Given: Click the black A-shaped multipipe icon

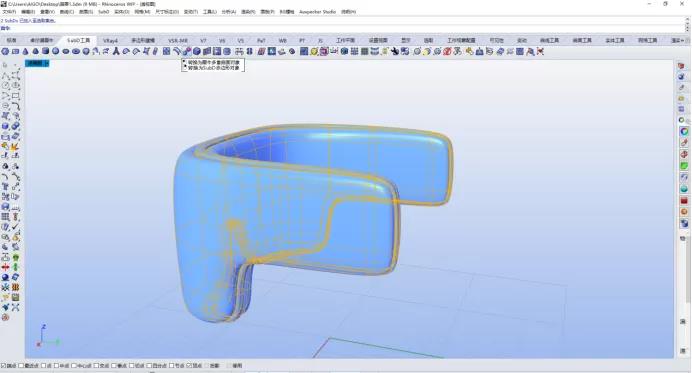Looking at the screenshot, I should tap(116, 51).
